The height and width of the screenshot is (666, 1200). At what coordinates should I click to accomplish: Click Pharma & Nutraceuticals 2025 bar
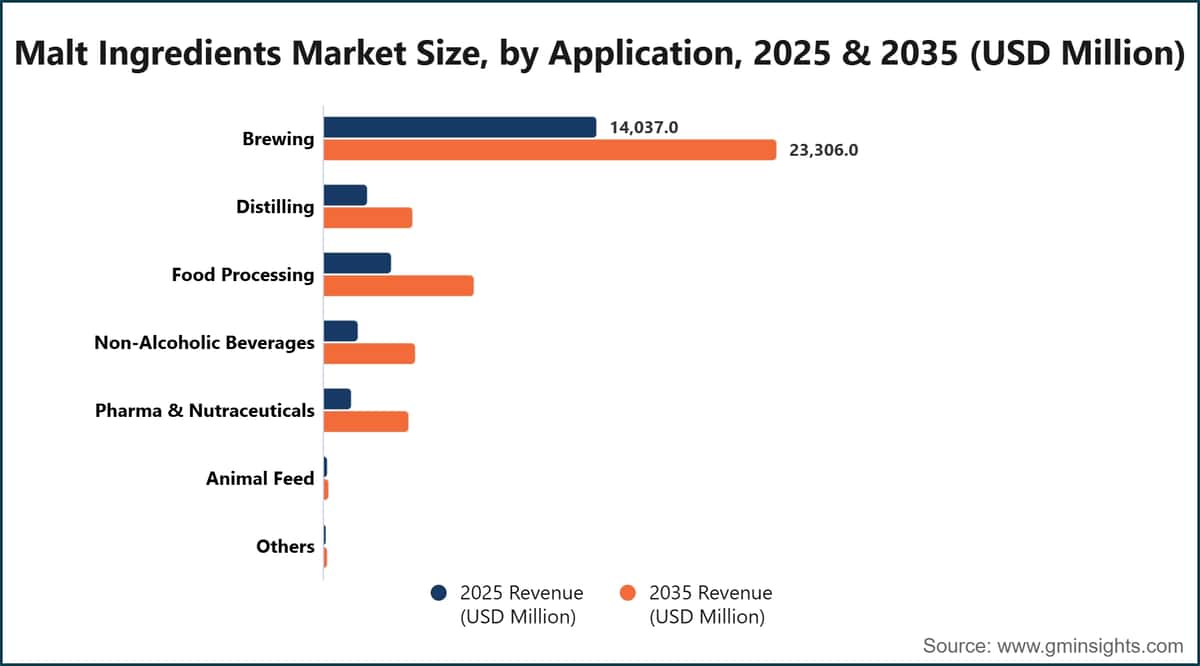pyautogui.click(x=337, y=399)
